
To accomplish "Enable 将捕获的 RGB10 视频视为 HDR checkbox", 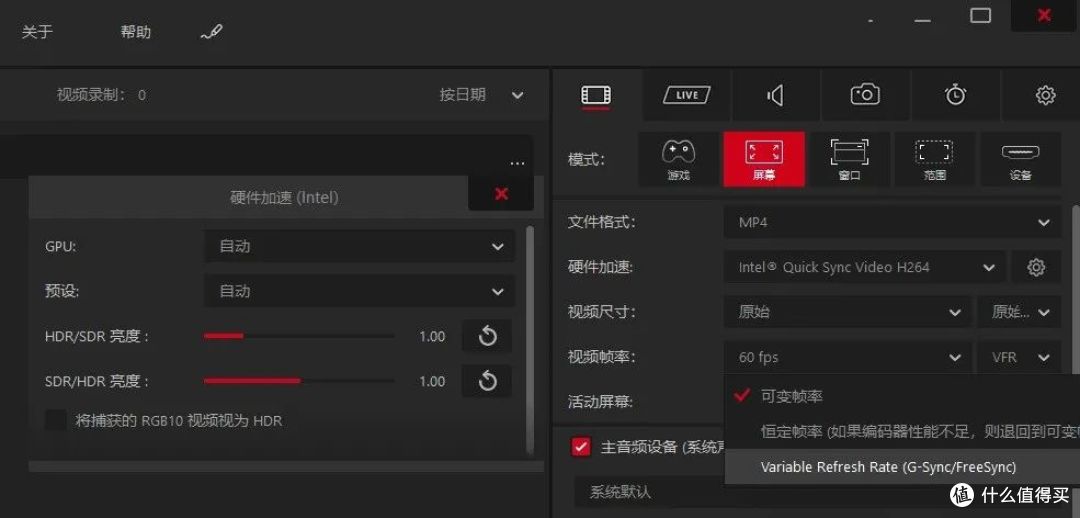I will pyautogui.click(x=56, y=420).
